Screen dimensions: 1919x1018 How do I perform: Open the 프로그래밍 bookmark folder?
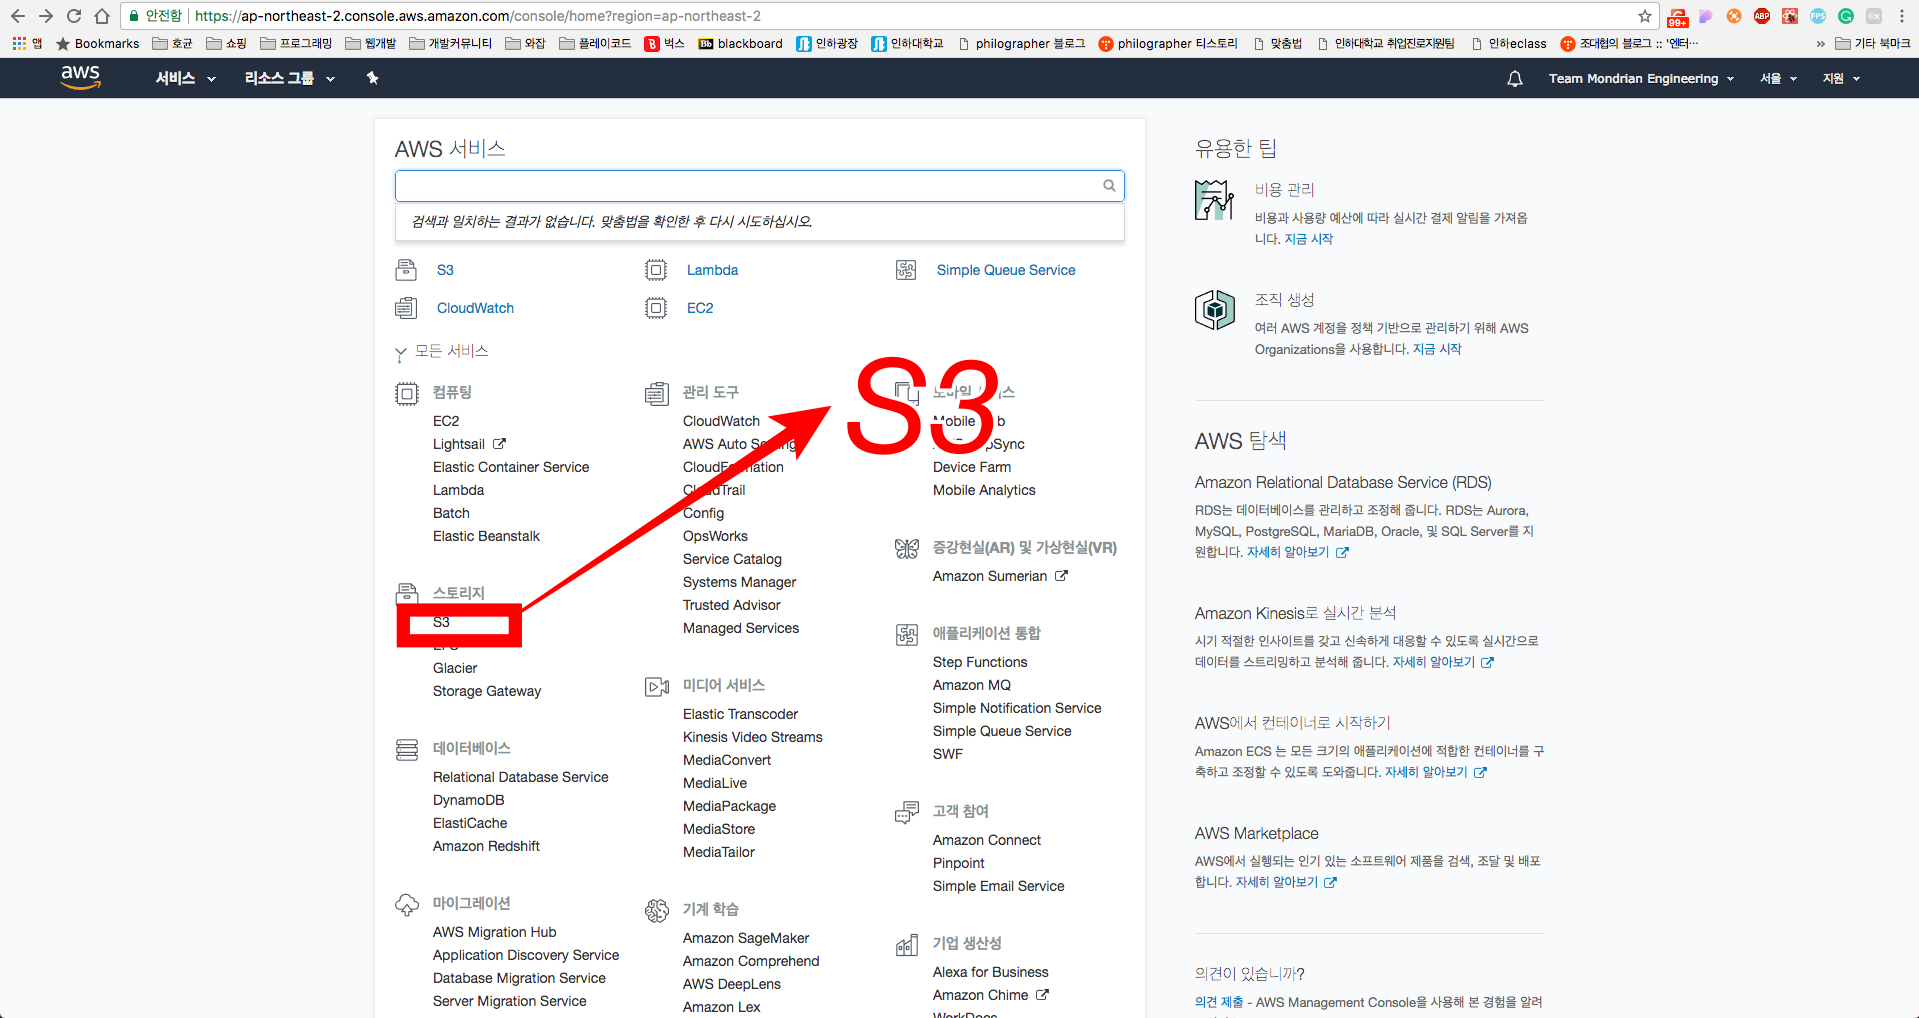(296, 43)
